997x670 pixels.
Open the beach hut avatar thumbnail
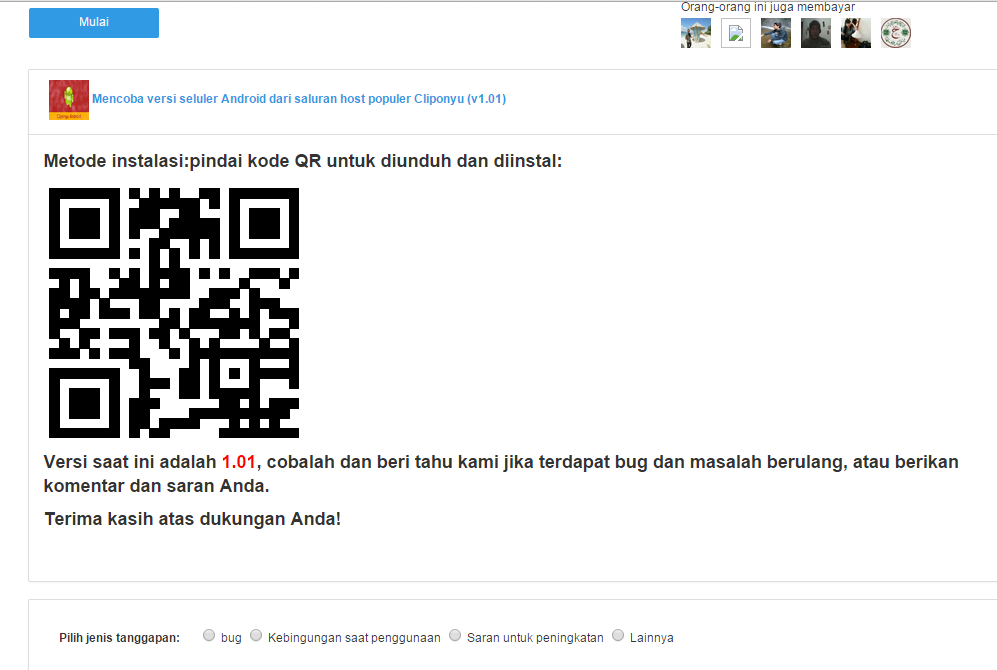click(696, 32)
